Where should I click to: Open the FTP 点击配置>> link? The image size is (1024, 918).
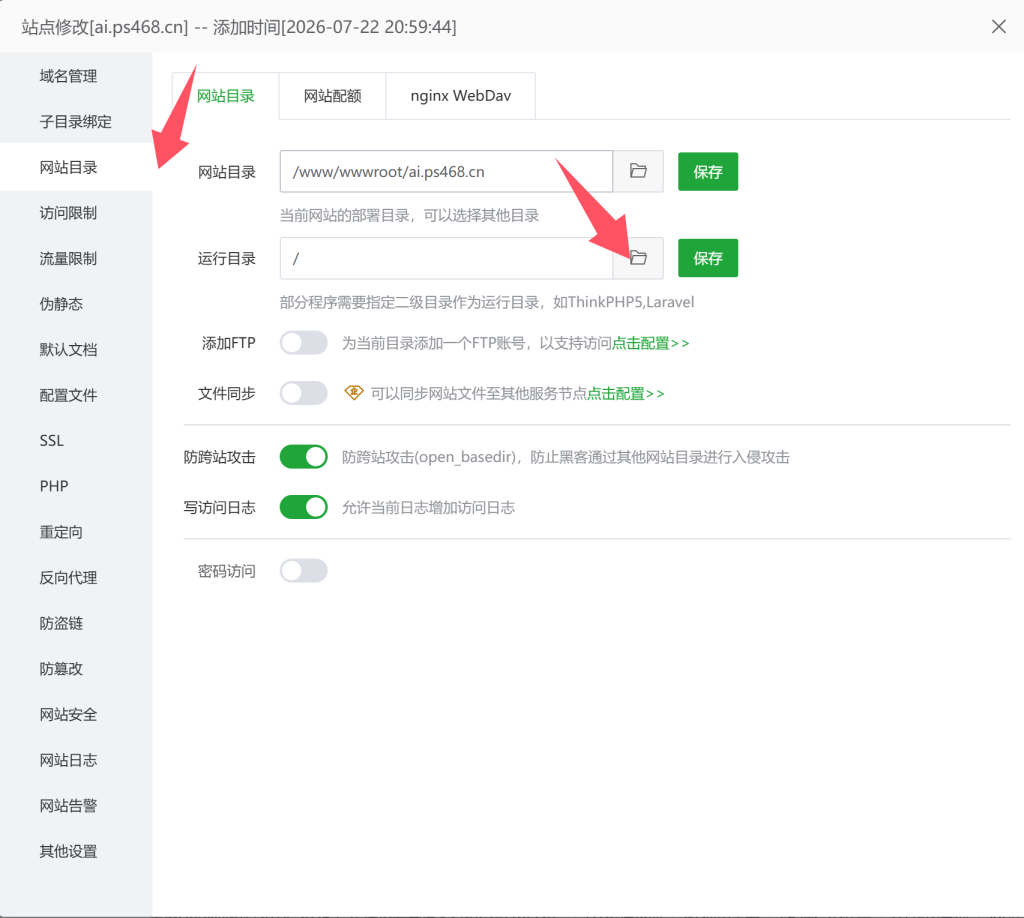[x=650, y=343]
